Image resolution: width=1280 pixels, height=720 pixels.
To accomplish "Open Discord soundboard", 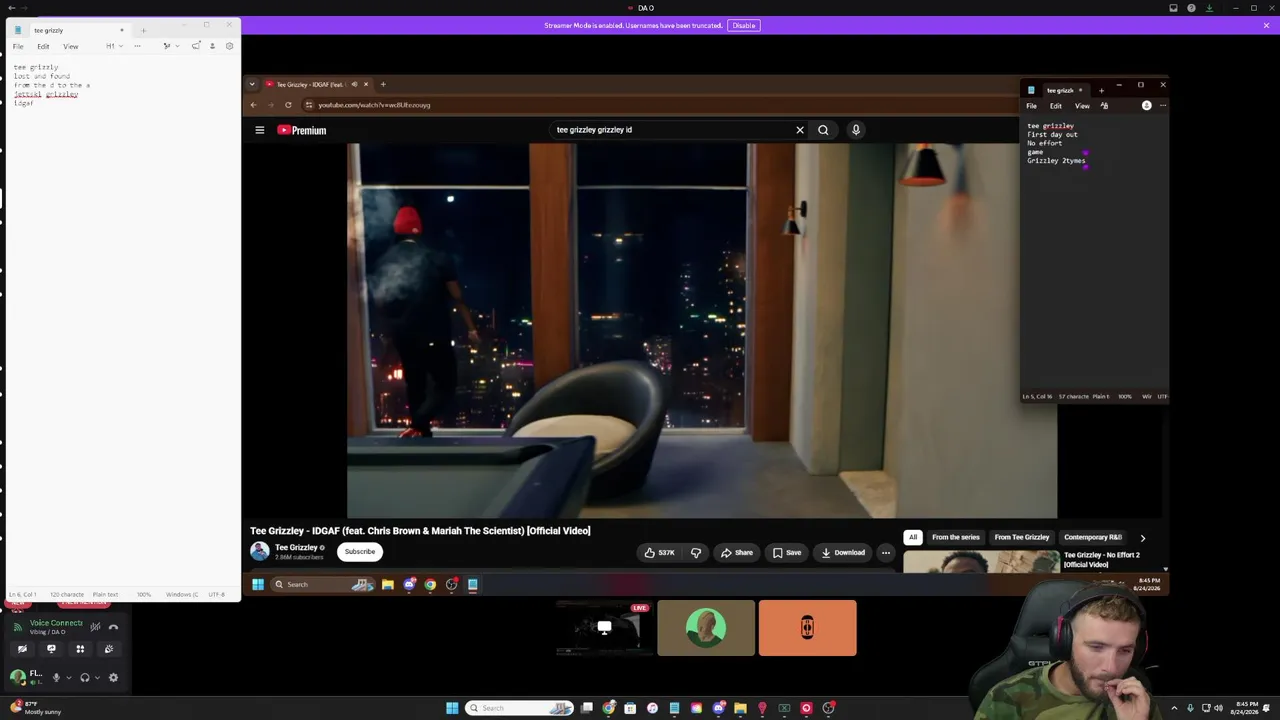I will tap(109, 649).
